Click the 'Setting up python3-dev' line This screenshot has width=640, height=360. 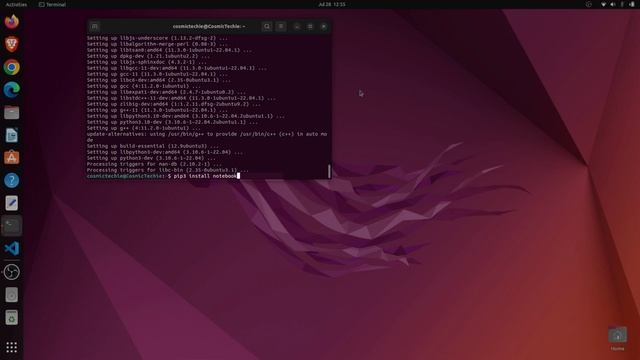(x=151, y=158)
